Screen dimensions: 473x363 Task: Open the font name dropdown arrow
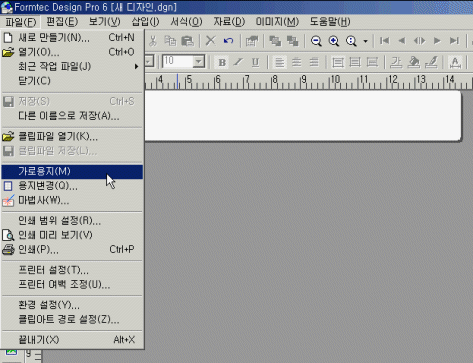pos(149,62)
